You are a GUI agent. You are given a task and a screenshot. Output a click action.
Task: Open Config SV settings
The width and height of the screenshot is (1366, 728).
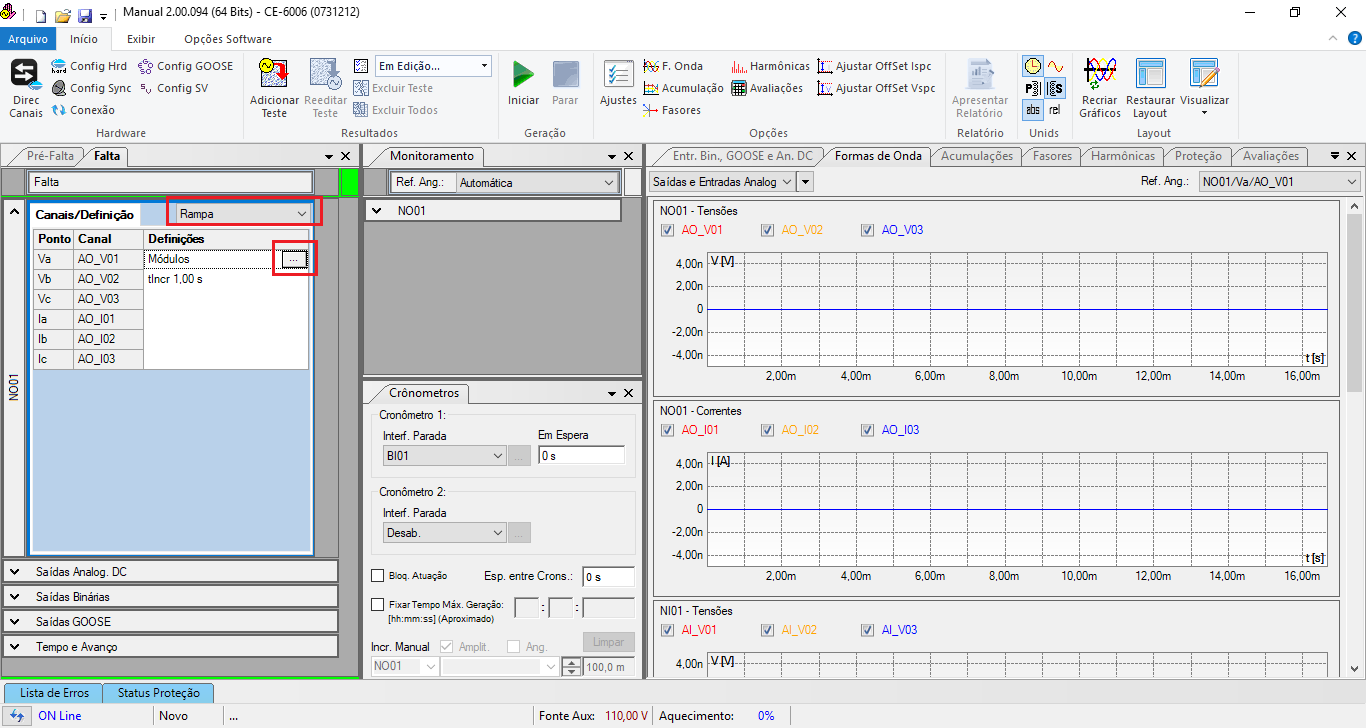click(173, 88)
